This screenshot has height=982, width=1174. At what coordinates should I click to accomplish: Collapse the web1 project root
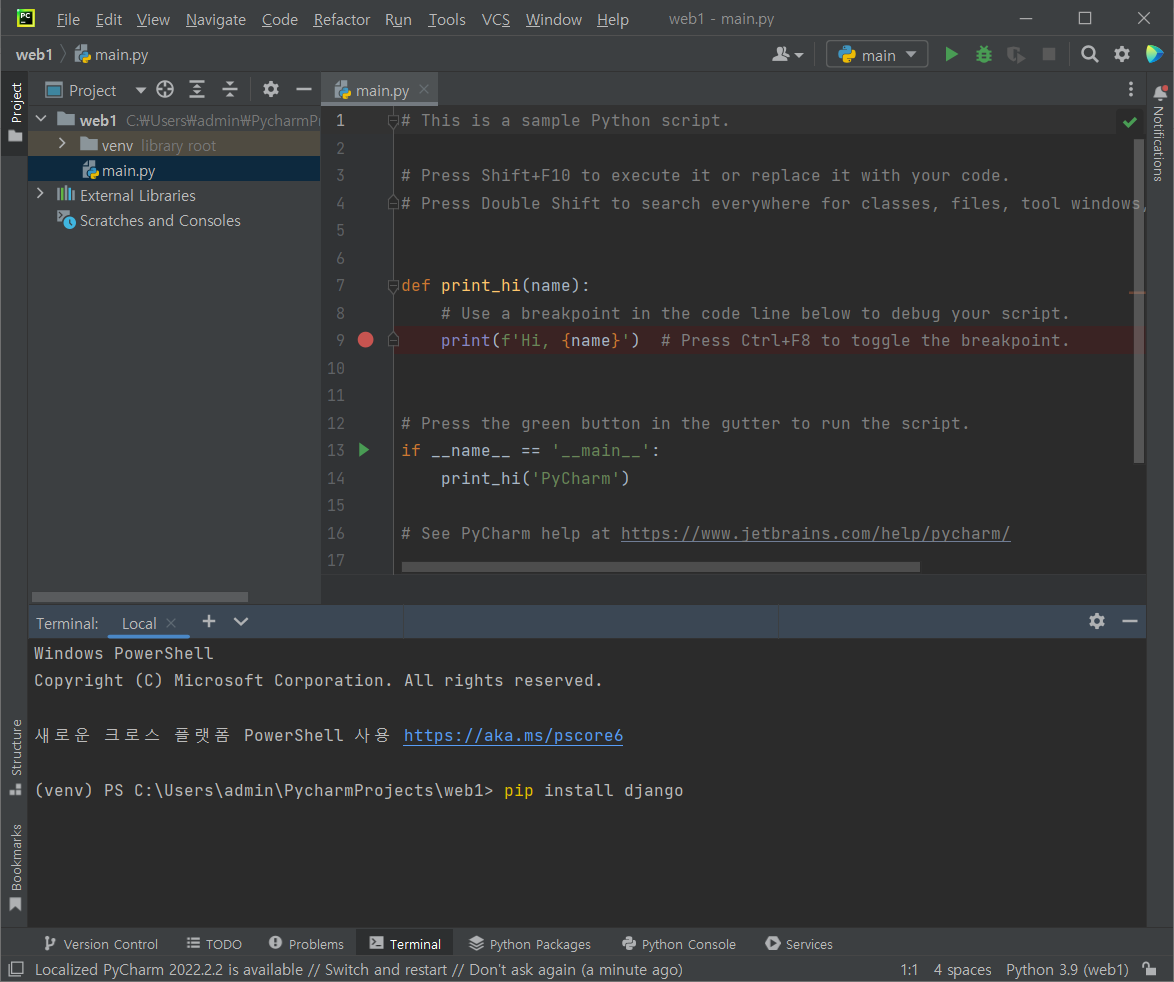tap(41, 119)
